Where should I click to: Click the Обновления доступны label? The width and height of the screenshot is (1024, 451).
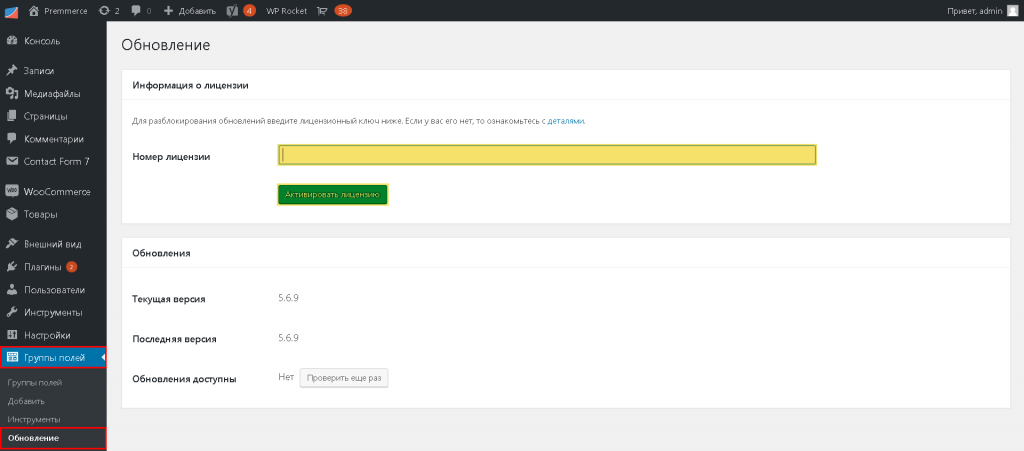(x=184, y=379)
